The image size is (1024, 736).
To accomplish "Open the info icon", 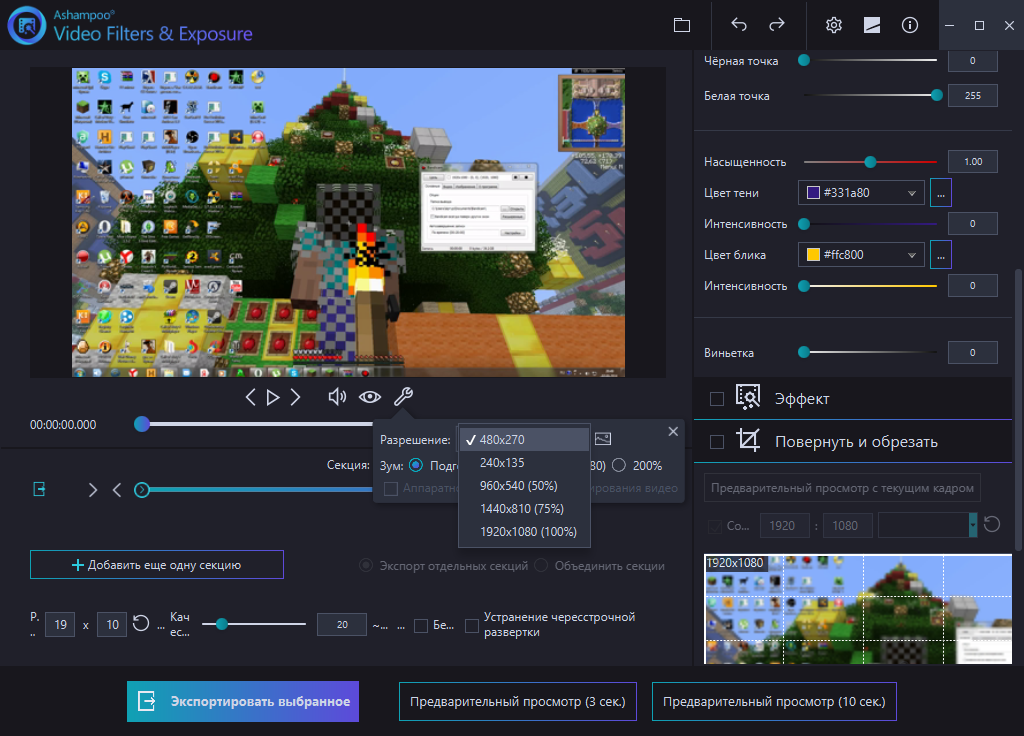I will pyautogui.click(x=910, y=25).
